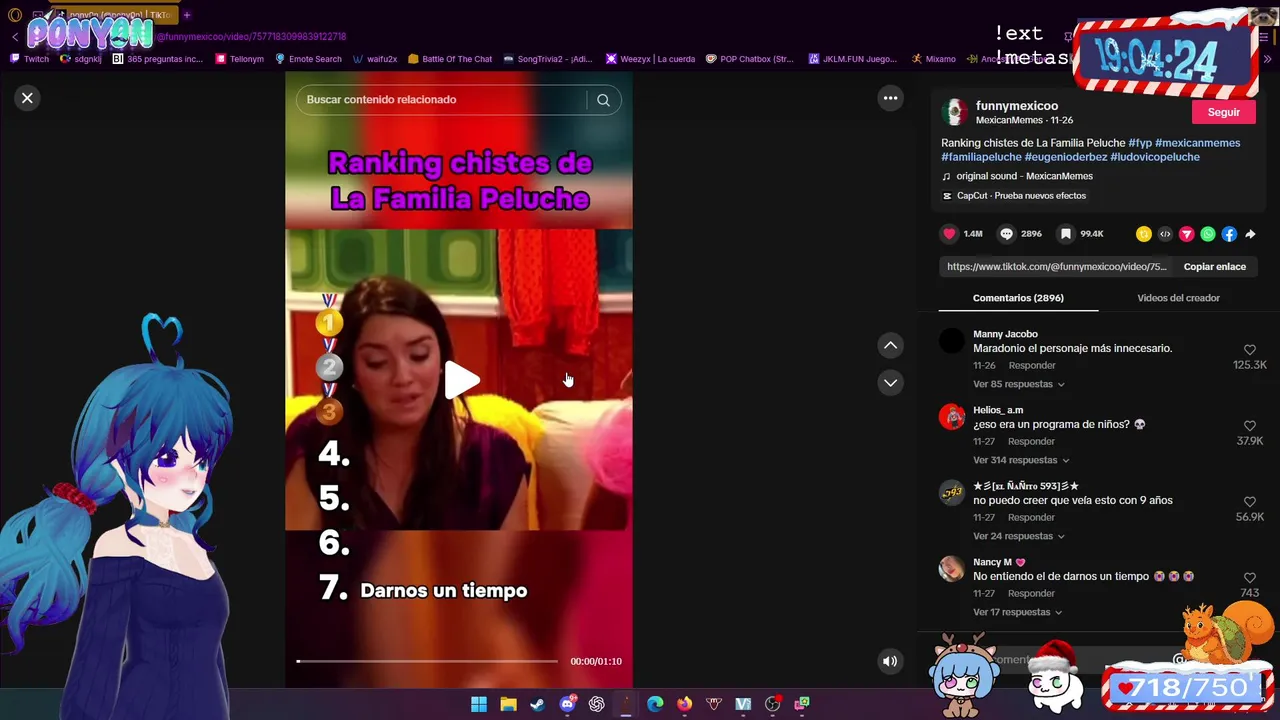The width and height of the screenshot is (1280, 720).
Task: Like Manny Jacobo's comment
Action: (1249, 350)
